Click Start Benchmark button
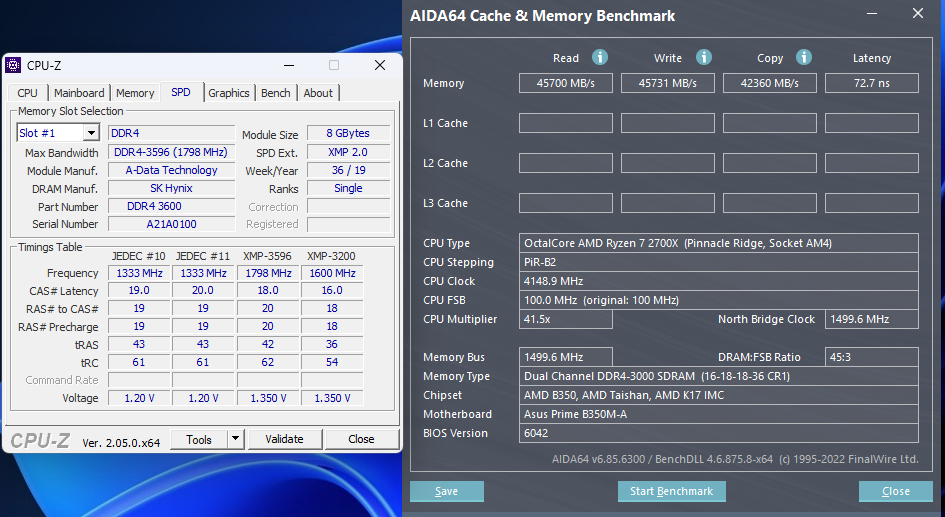This screenshot has height=517, width=945. point(671,491)
